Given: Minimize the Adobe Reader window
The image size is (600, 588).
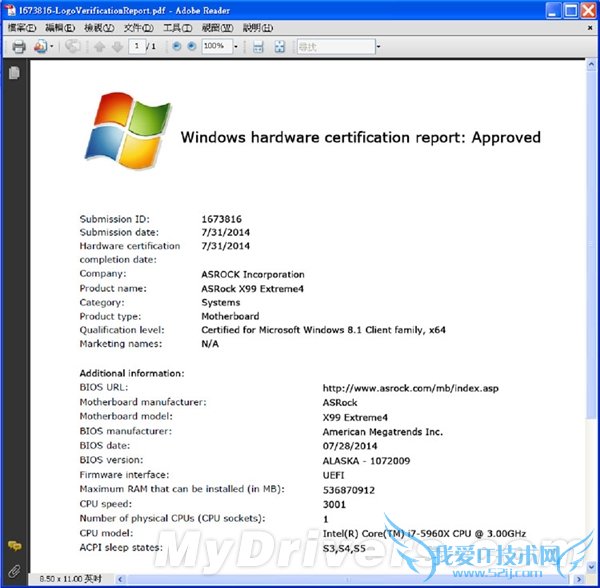Looking at the screenshot, I should pos(553,10).
